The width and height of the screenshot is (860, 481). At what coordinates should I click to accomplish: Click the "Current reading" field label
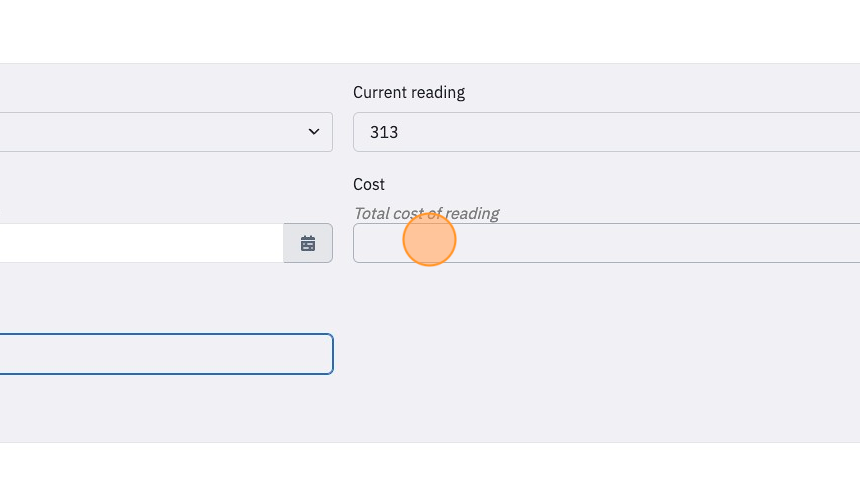click(x=409, y=92)
